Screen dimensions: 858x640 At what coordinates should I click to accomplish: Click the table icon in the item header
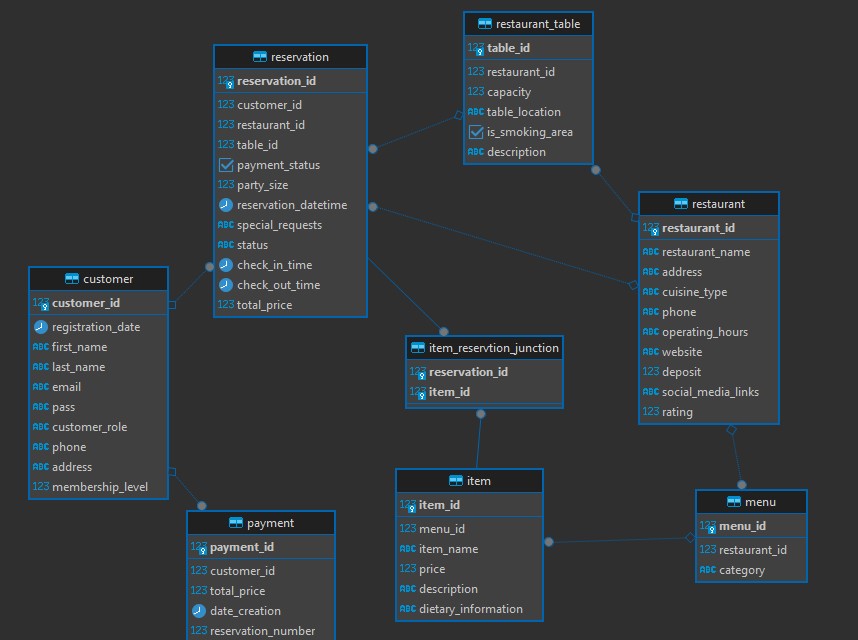click(x=456, y=481)
